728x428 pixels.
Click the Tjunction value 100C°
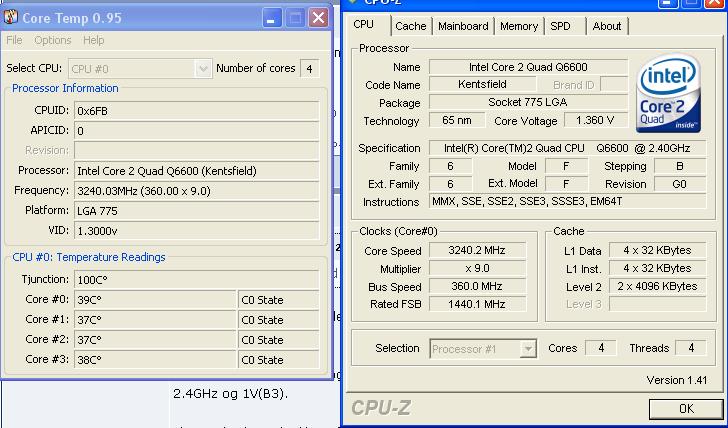(196, 280)
